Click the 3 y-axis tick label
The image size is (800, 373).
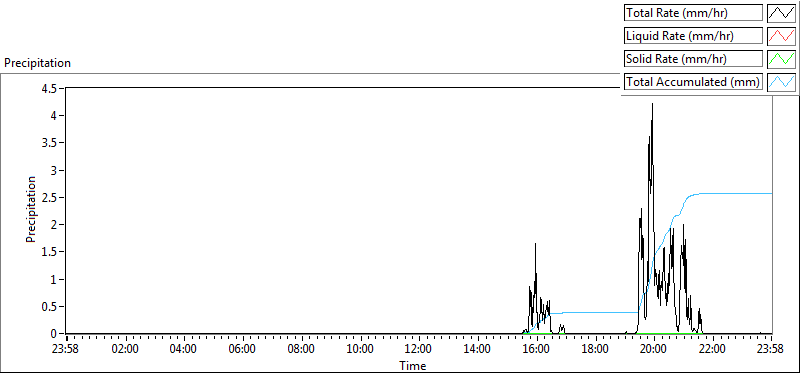(54, 170)
